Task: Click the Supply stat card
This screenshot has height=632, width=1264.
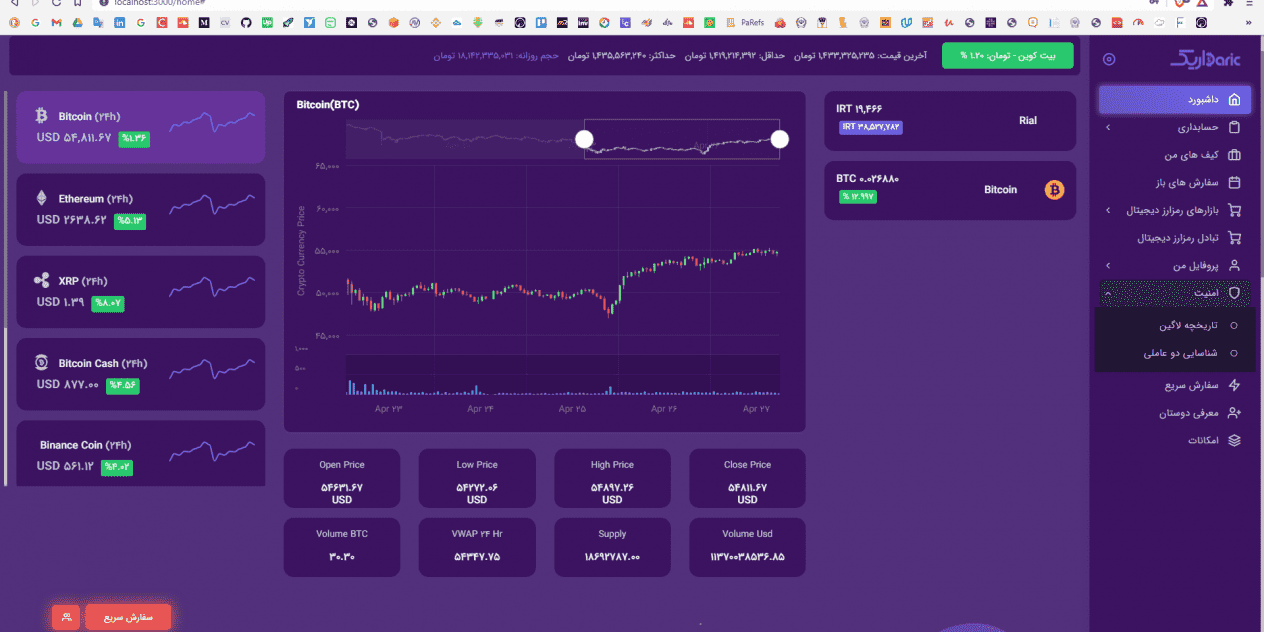Action: (x=612, y=547)
